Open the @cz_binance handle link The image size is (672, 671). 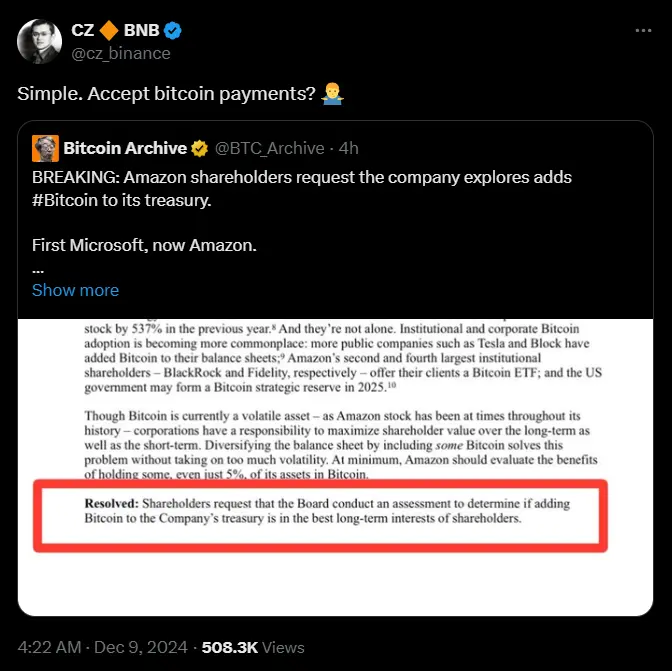121,53
